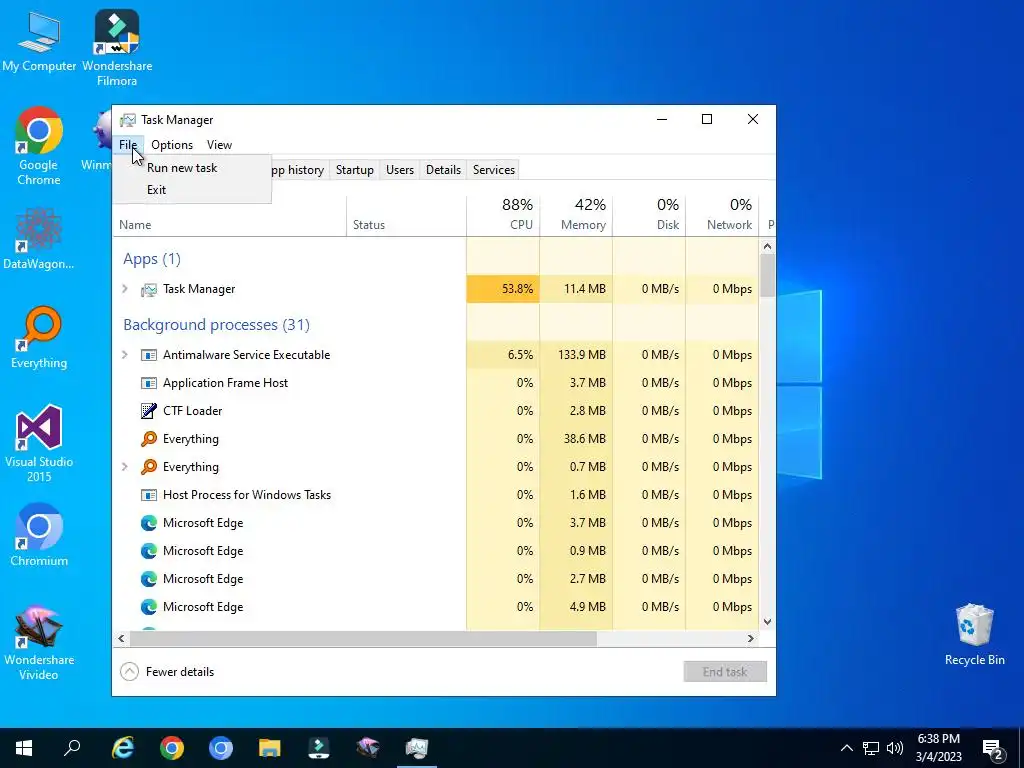Click the Task Manager title bar icon
Viewport: 1024px width, 768px height.
coord(128,120)
